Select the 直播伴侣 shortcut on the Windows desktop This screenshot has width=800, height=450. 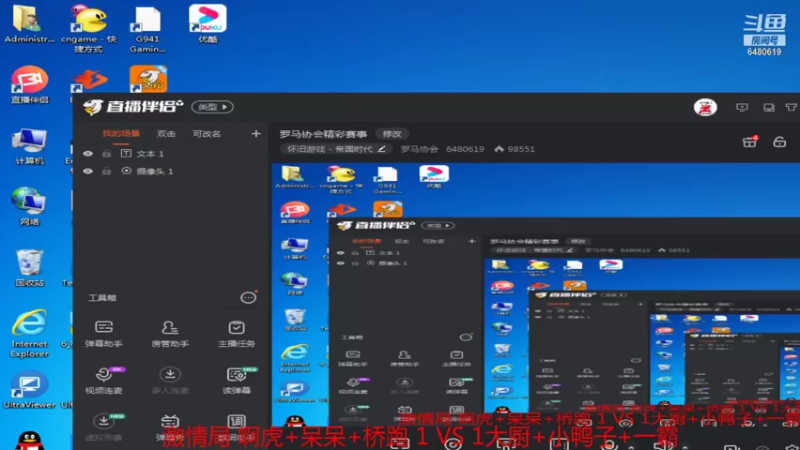click(x=30, y=85)
